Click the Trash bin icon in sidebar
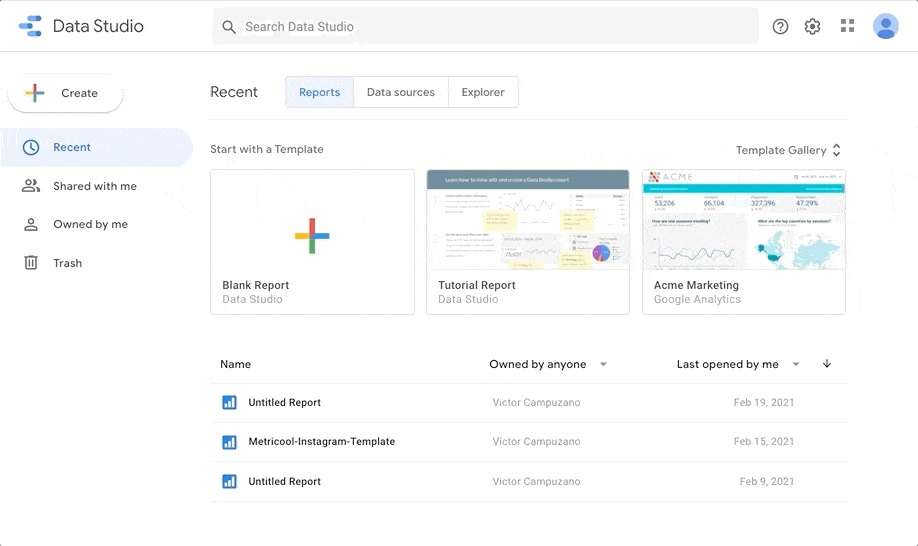918x546 pixels. tap(30, 263)
